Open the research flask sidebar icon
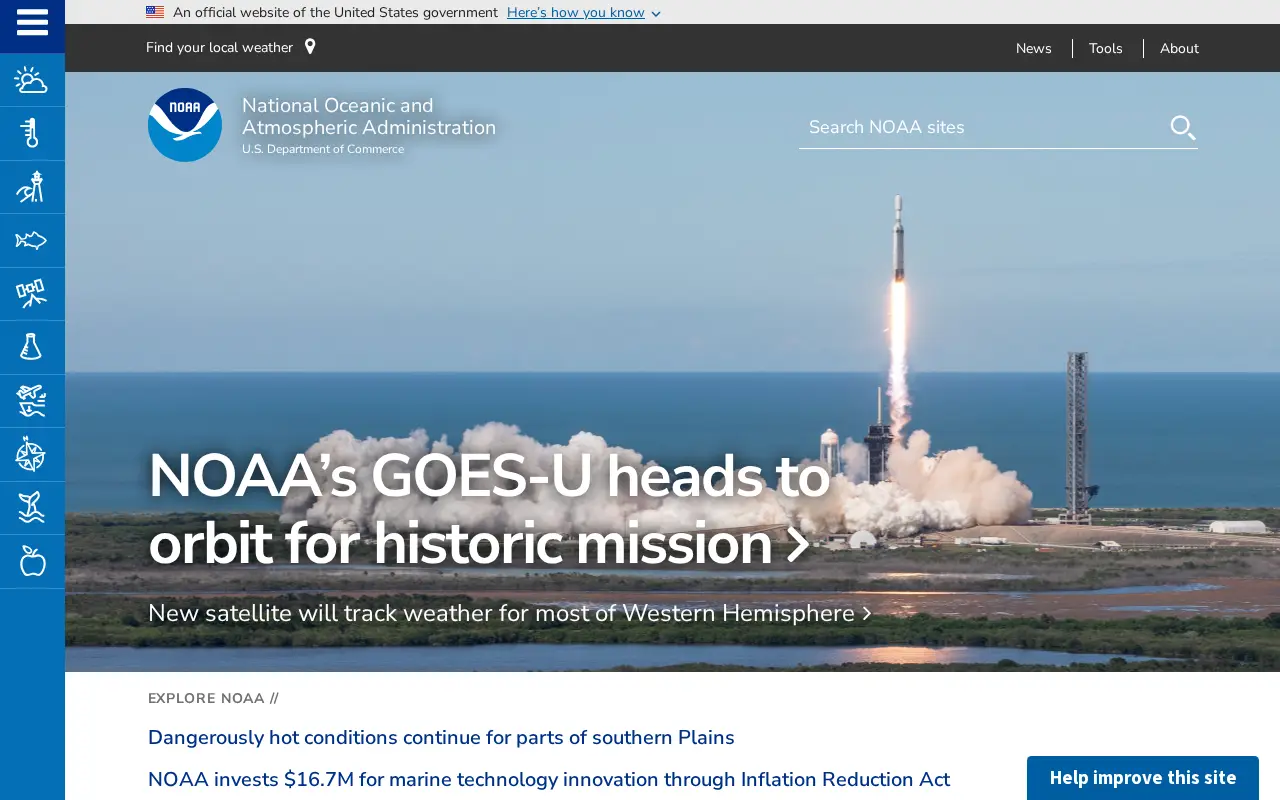This screenshot has width=1280, height=800. point(32,347)
